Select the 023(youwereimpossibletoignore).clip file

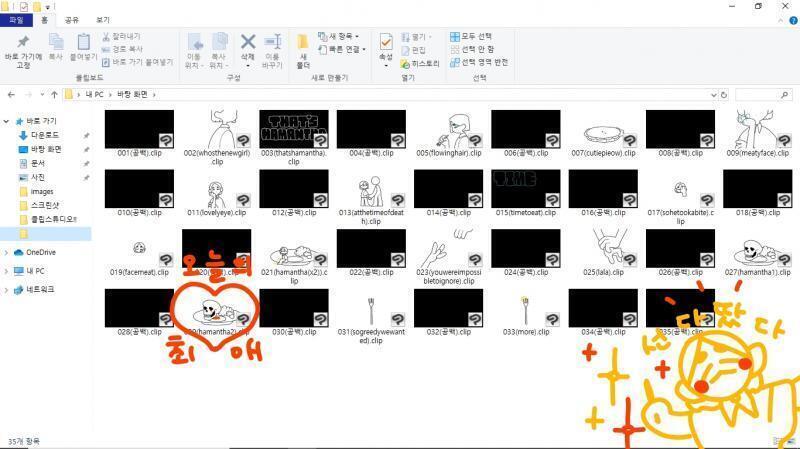point(448,257)
